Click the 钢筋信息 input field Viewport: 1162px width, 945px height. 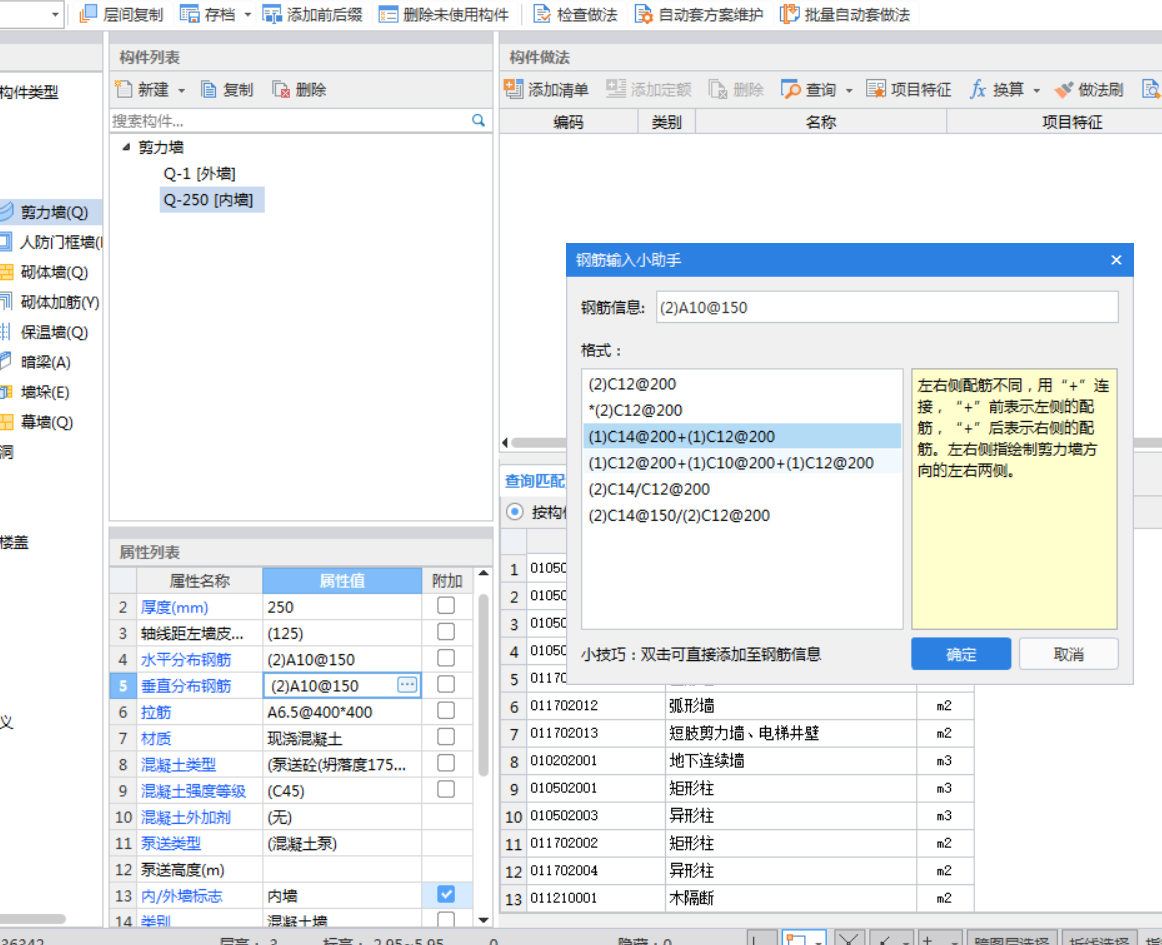887,307
